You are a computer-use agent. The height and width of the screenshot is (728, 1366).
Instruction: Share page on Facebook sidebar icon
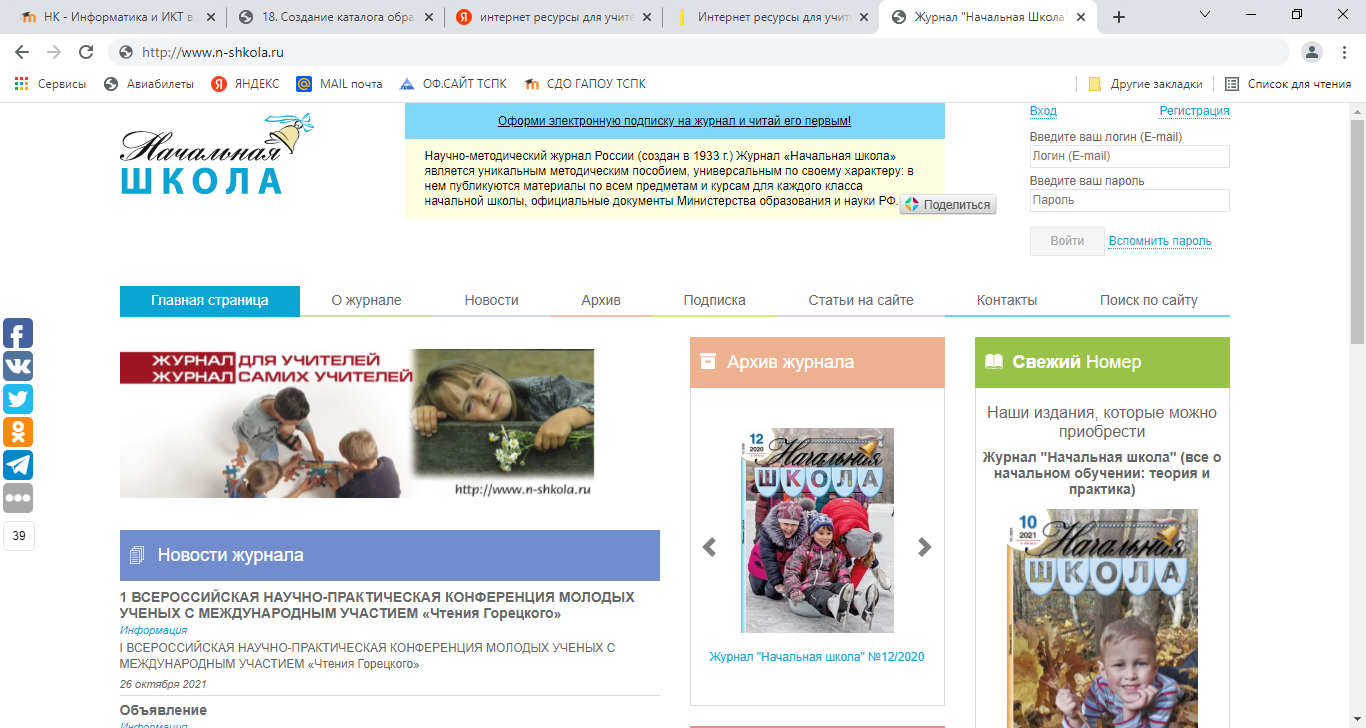pos(18,333)
